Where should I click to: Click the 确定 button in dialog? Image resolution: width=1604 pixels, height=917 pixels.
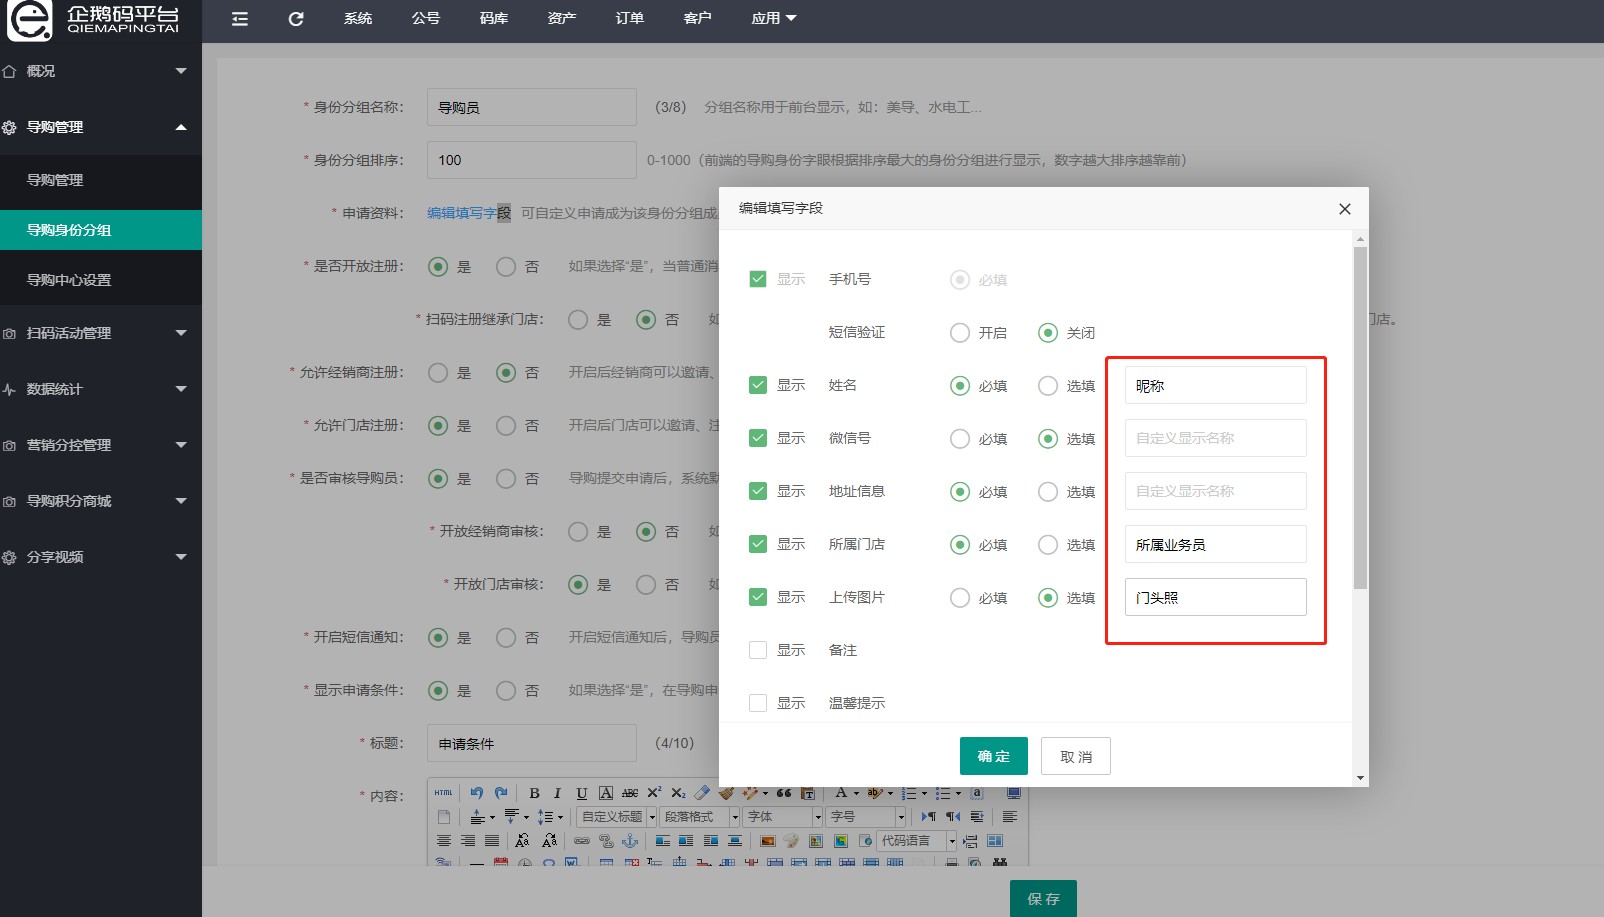pos(993,756)
